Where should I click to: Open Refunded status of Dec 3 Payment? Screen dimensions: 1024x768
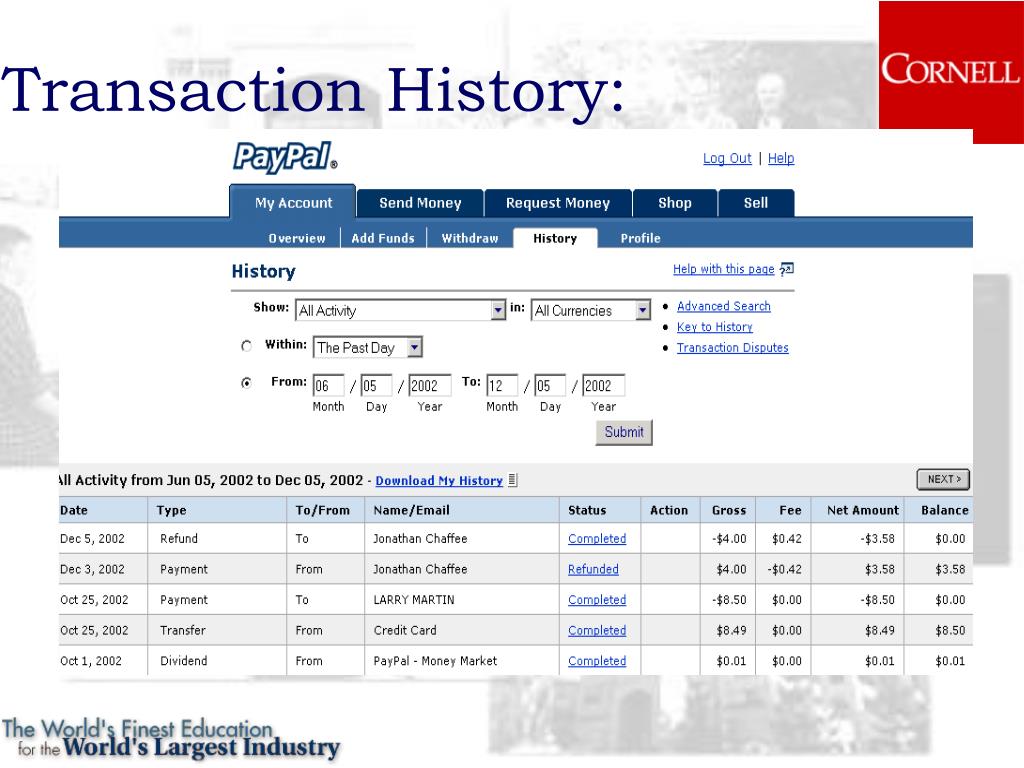[x=593, y=569]
